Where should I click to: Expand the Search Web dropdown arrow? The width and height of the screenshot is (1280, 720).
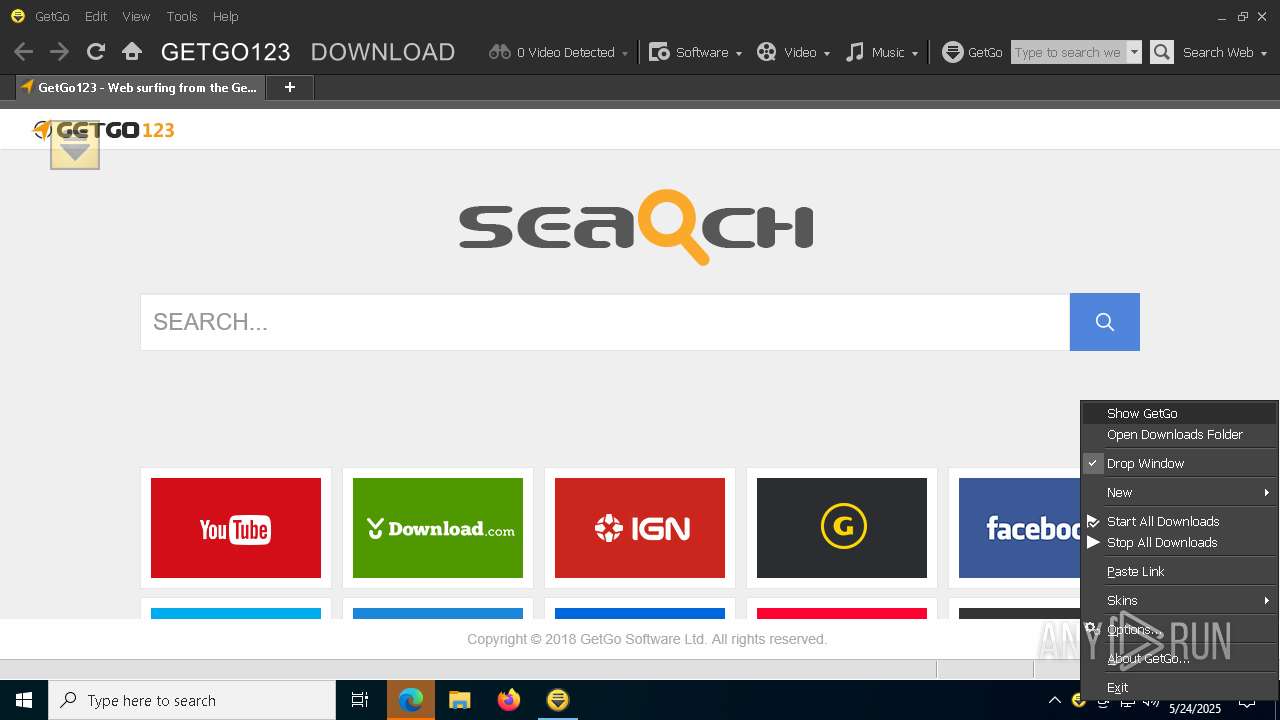pos(1264,53)
